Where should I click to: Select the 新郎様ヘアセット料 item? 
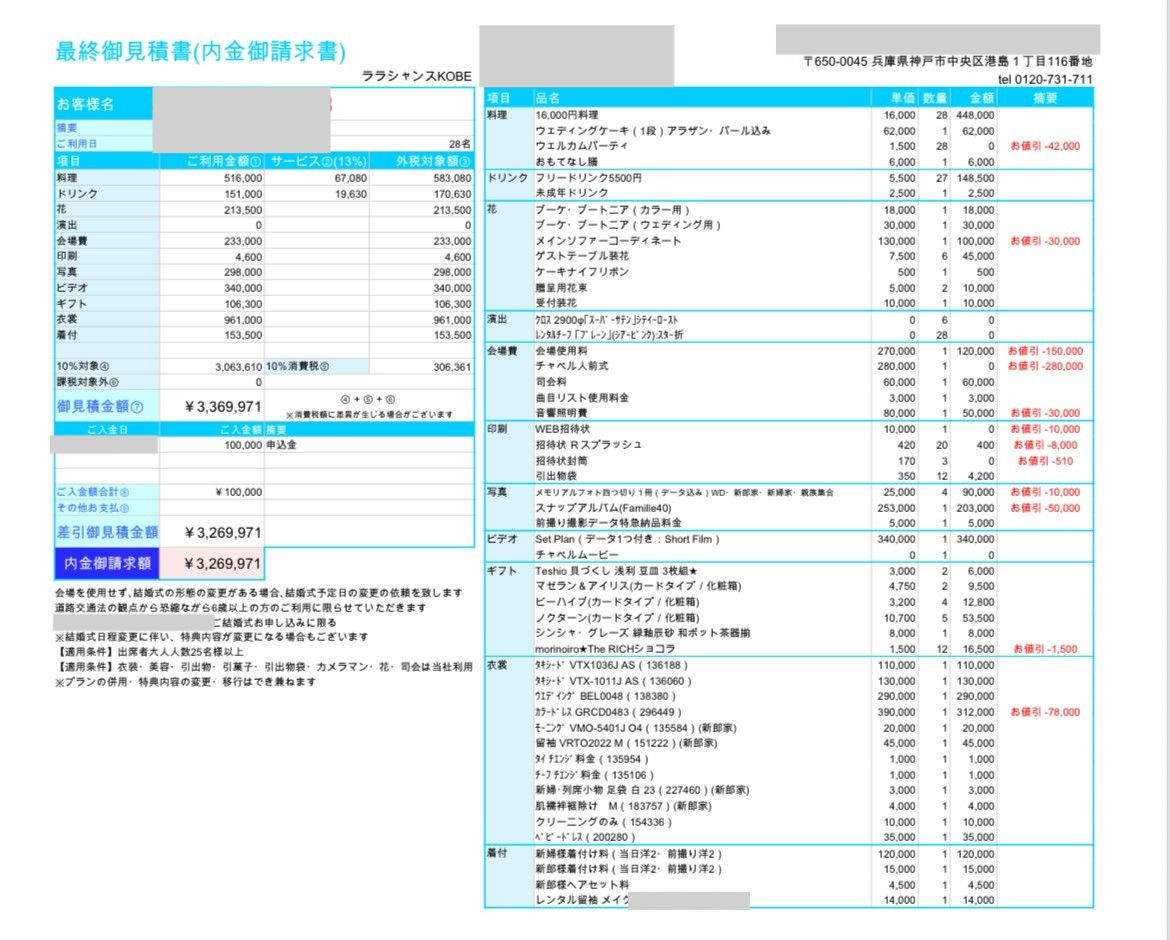coord(582,886)
